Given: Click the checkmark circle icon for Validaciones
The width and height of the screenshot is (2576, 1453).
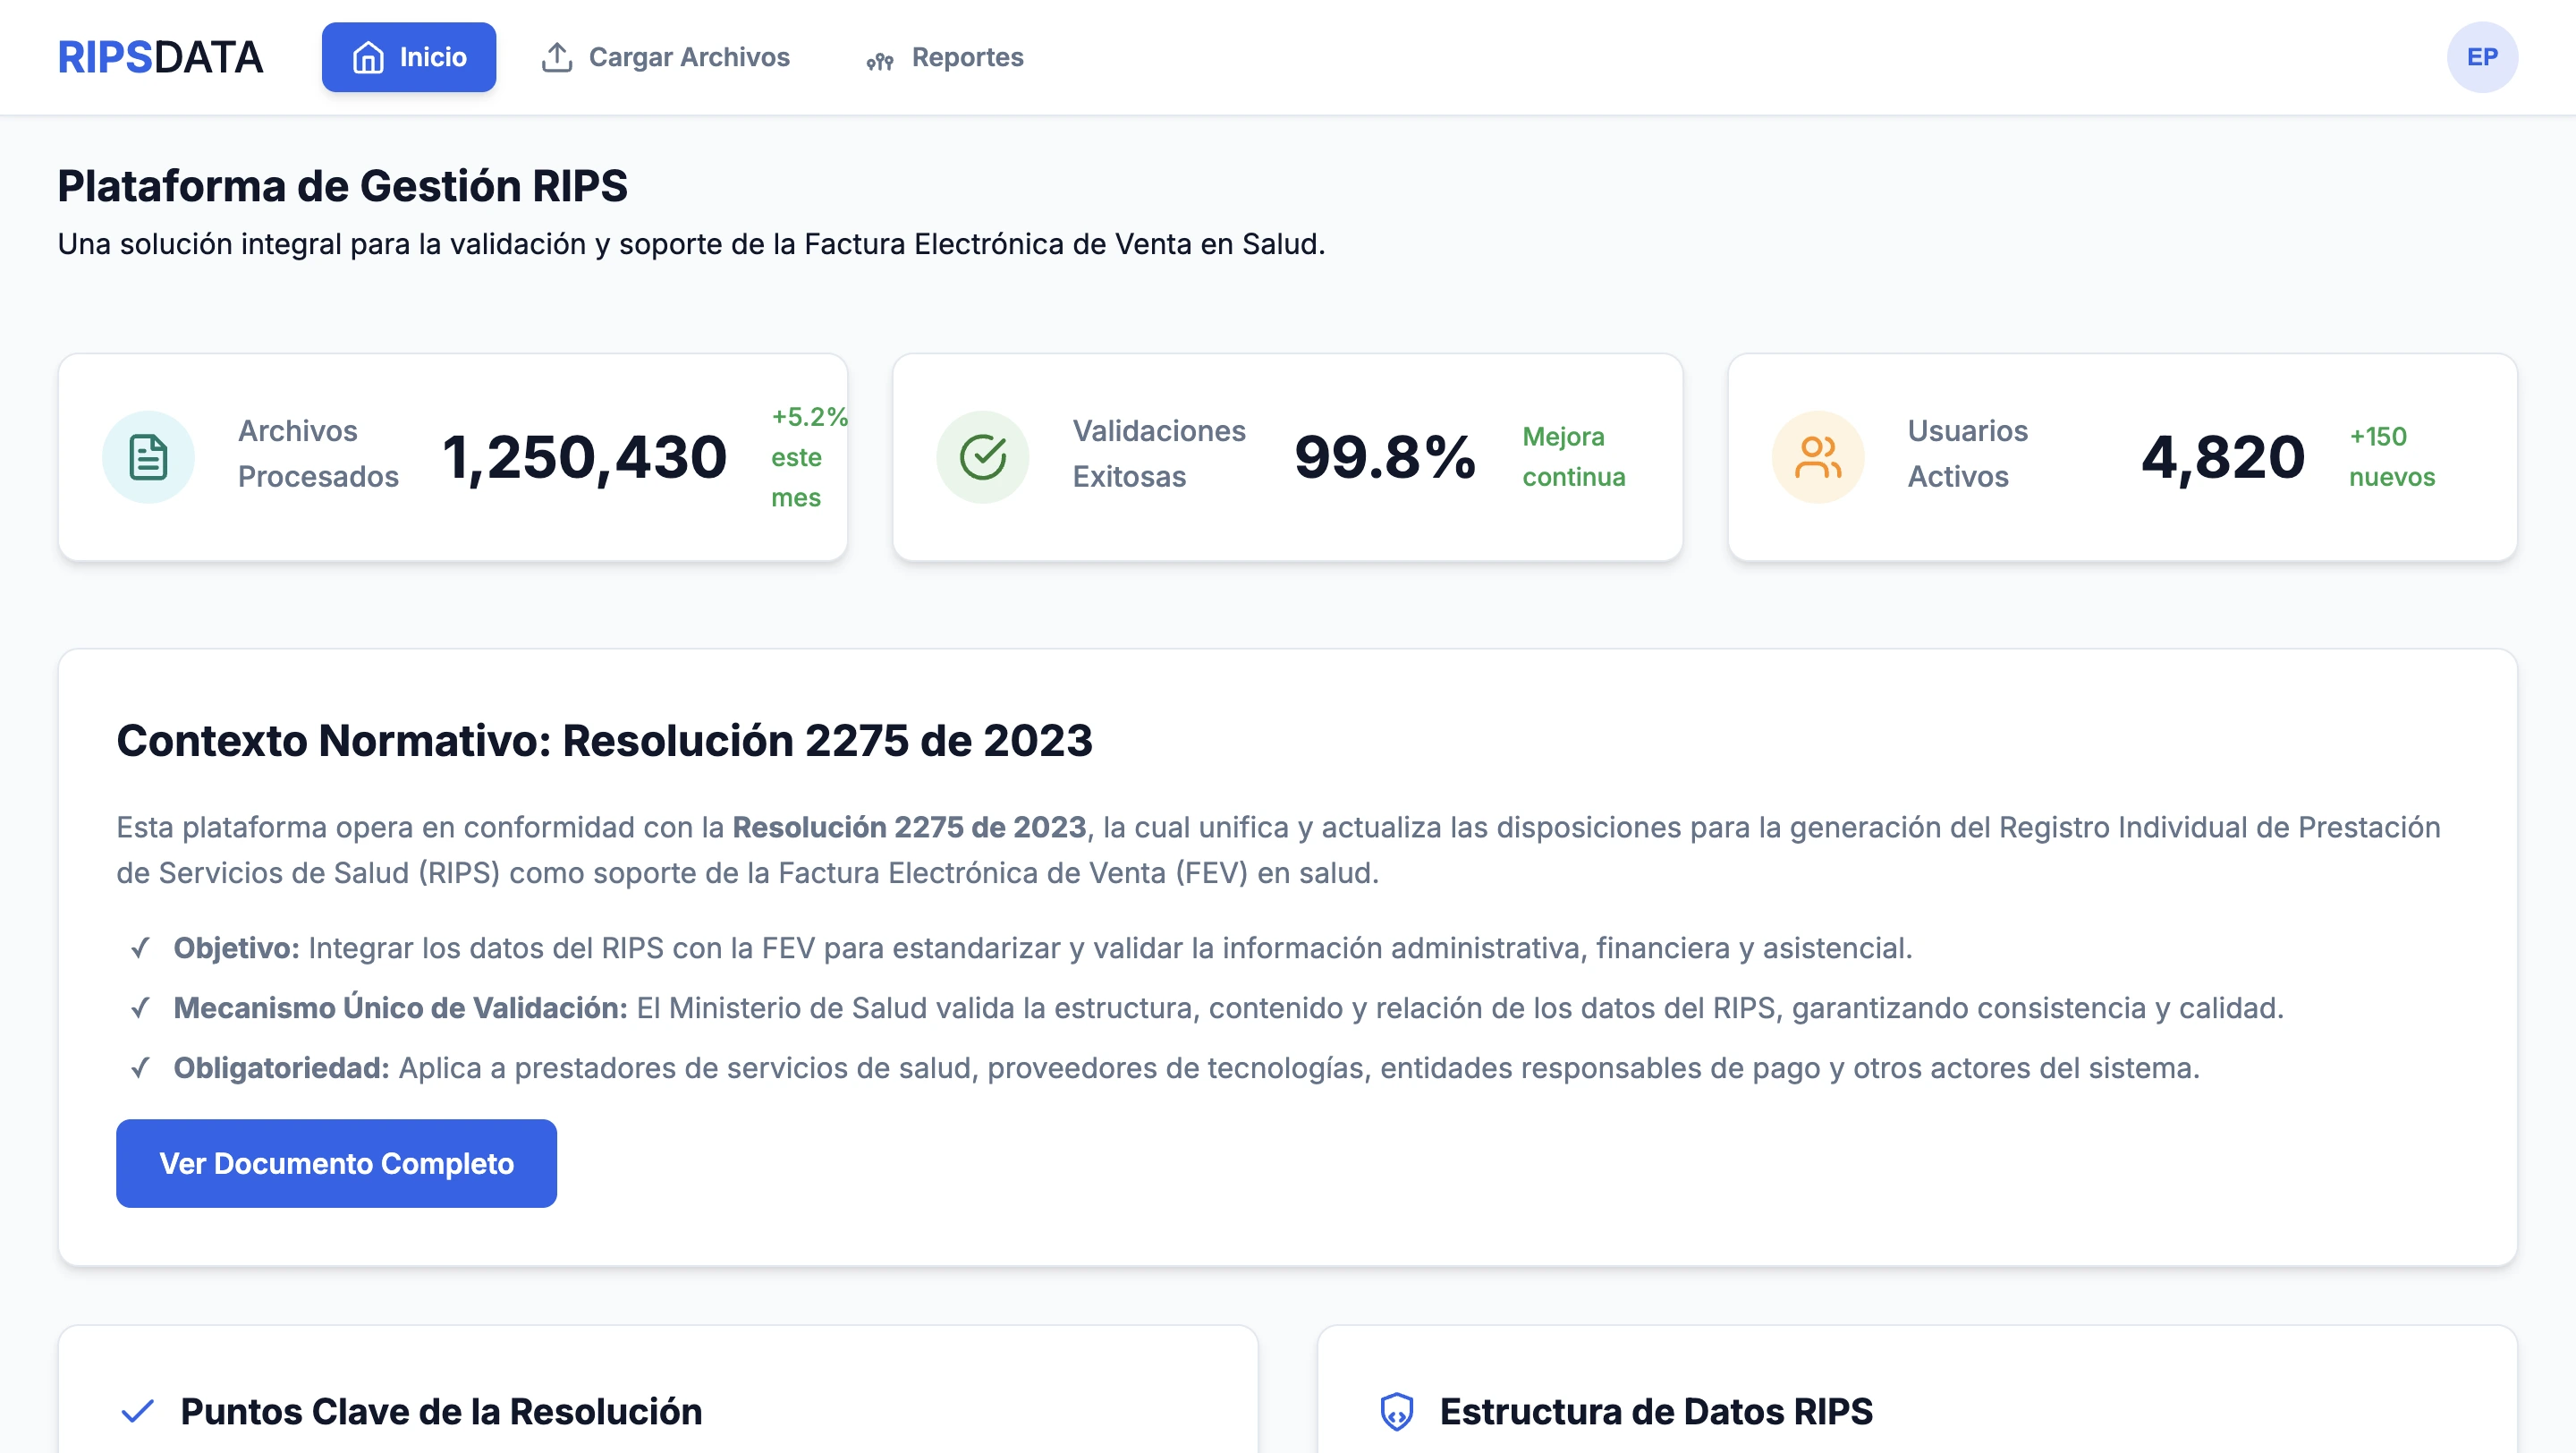Looking at the screenshot, I should [982, 457].
